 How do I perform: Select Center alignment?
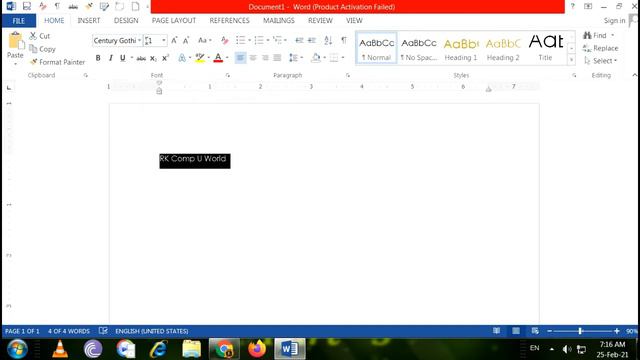(x=253, y=58)
